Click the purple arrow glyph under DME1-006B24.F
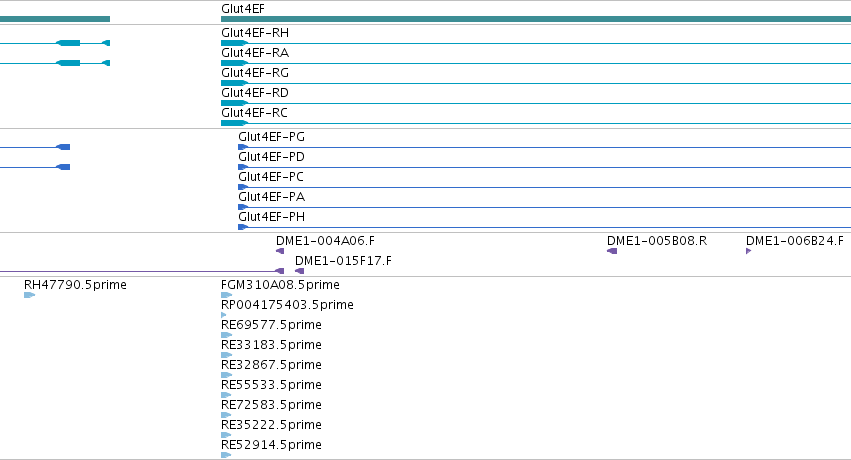The image size is (851, 460). pyautogui.click(x=748, y=251)
